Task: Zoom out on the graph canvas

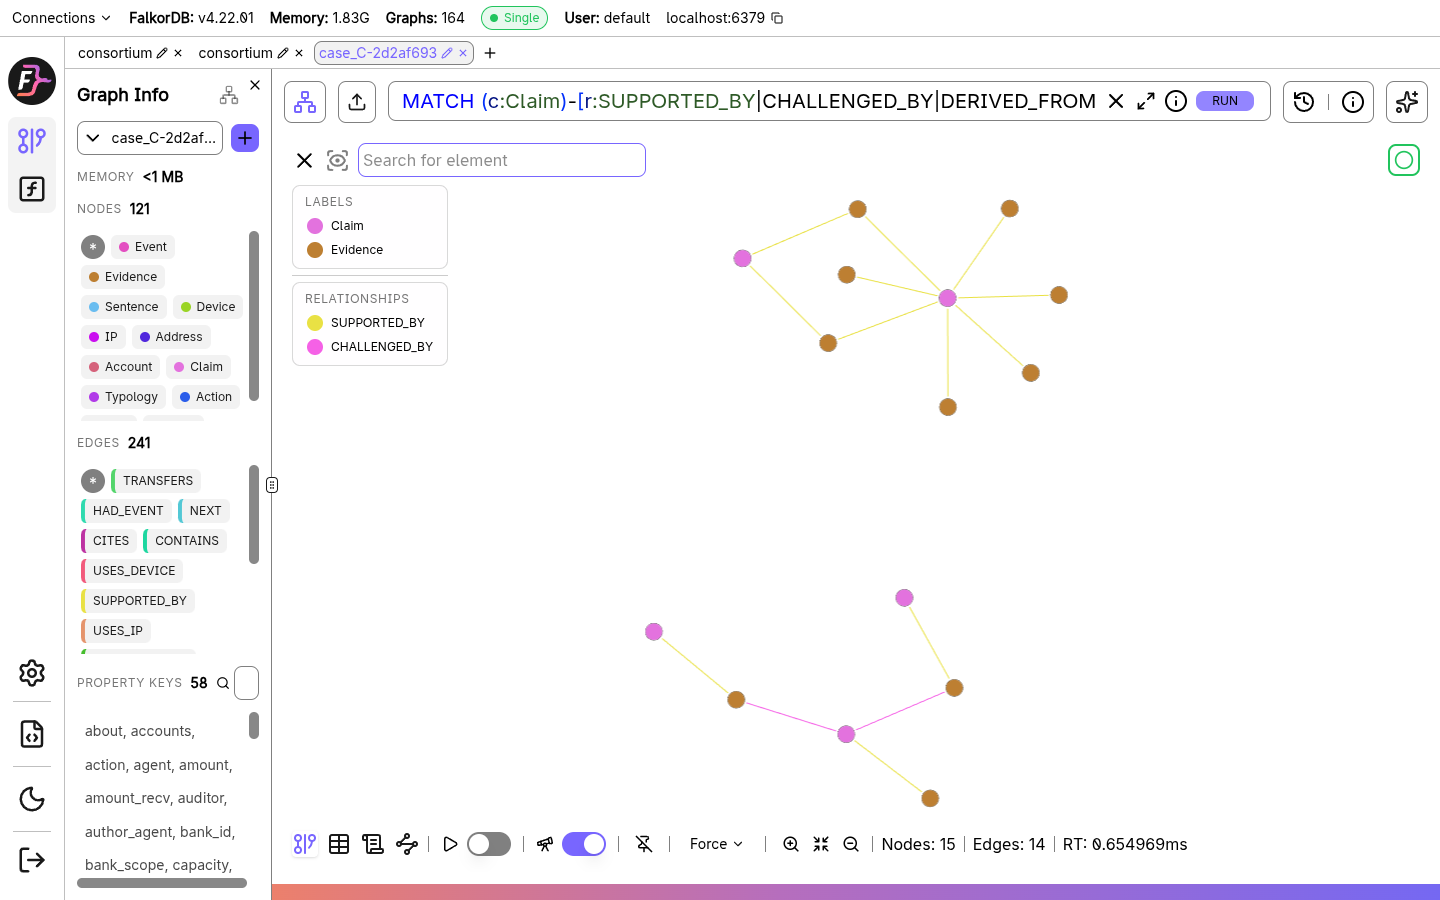Action: [x=851, y=844]
